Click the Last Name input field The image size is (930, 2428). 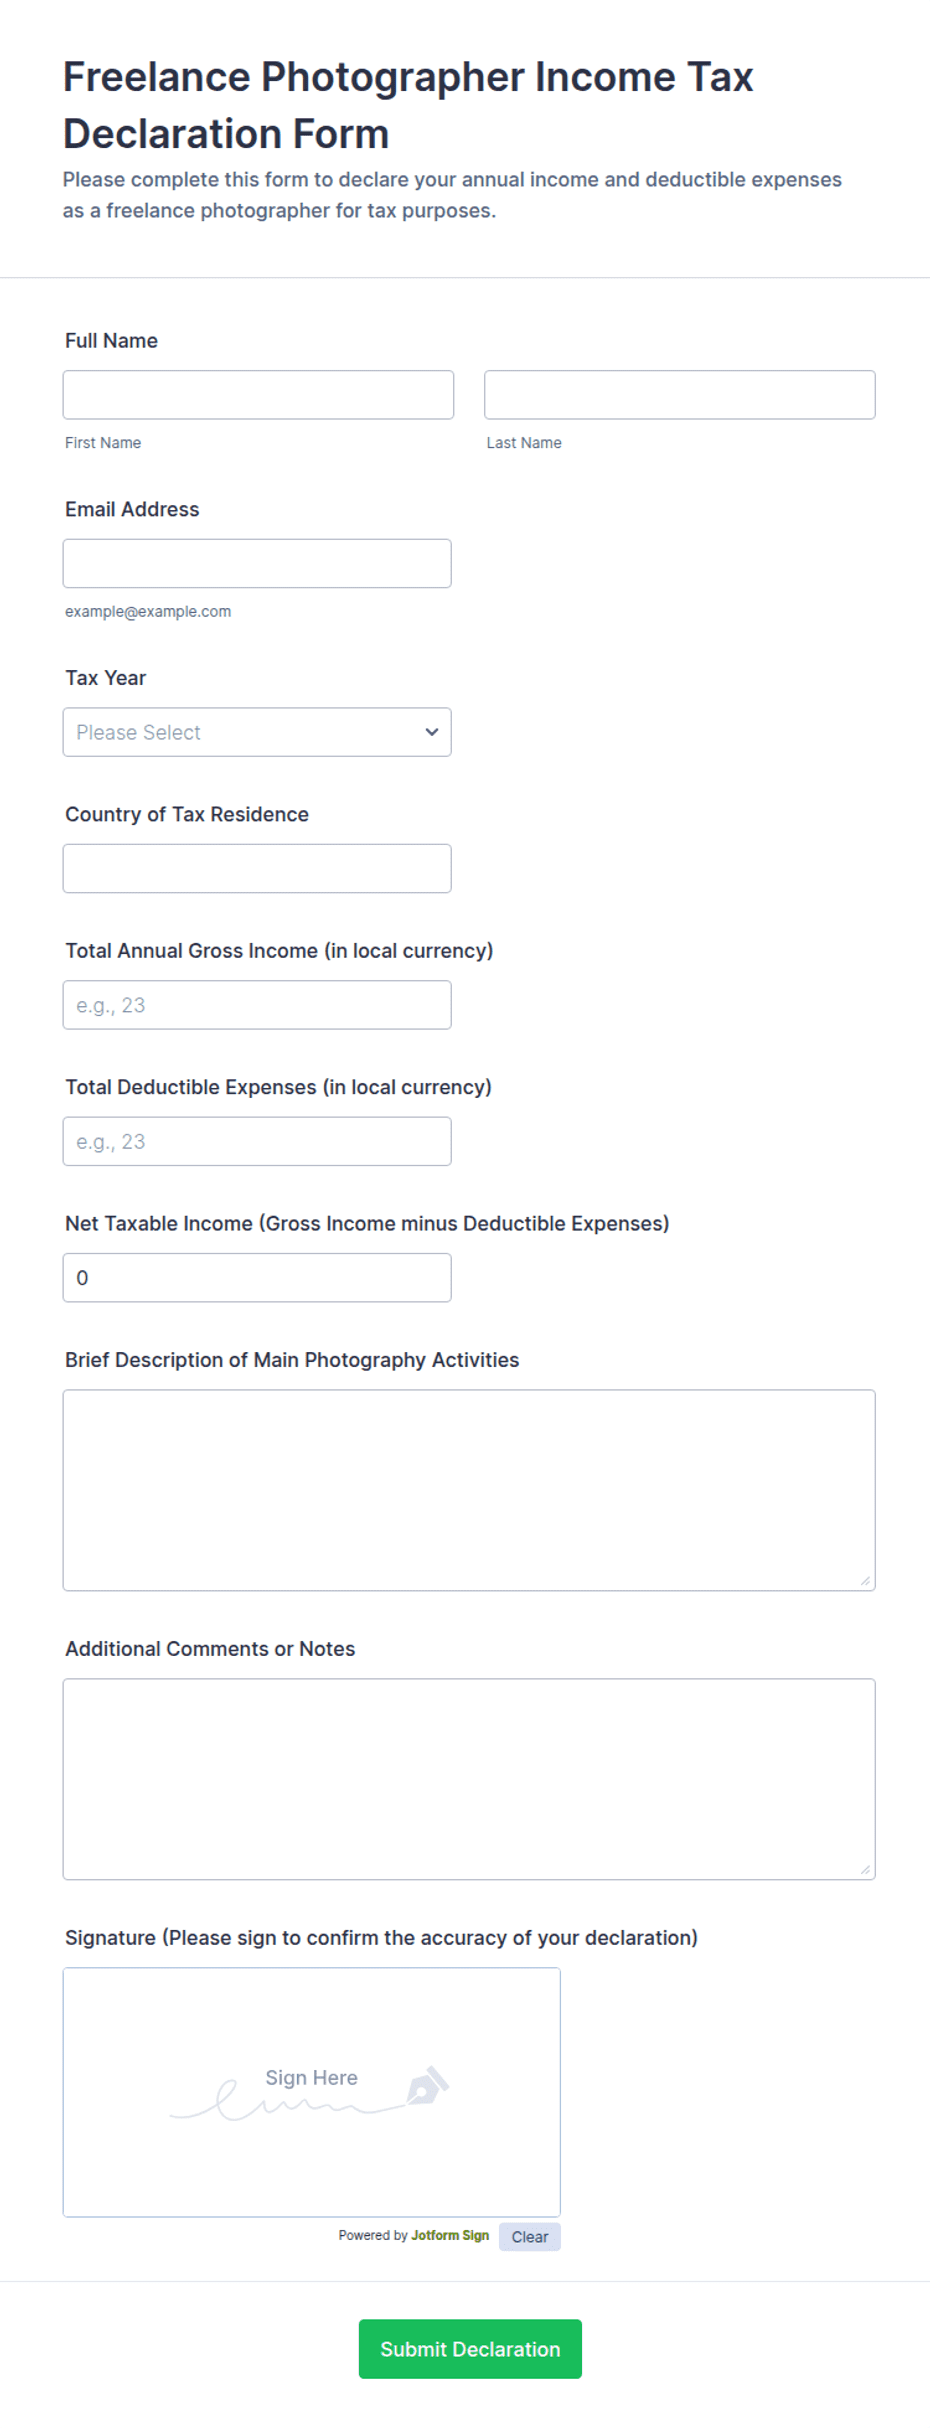(x=680, y=395)
